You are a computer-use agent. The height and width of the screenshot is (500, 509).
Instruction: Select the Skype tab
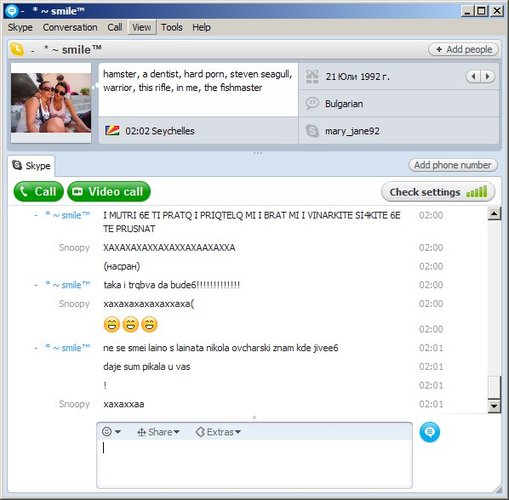pyautogui.click(x=31, y=165)
